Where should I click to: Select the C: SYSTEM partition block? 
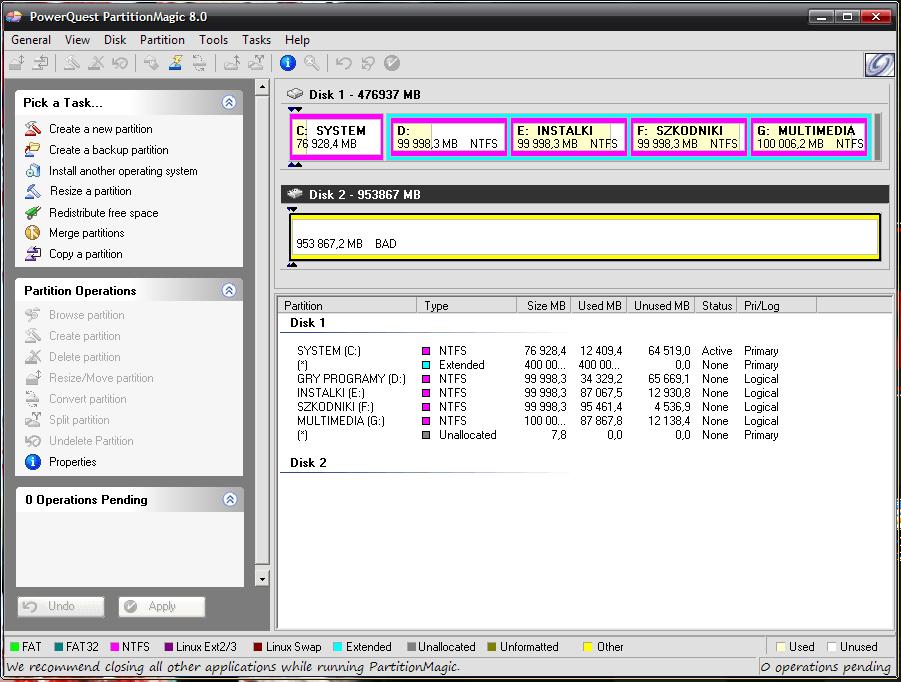point(336,137)
